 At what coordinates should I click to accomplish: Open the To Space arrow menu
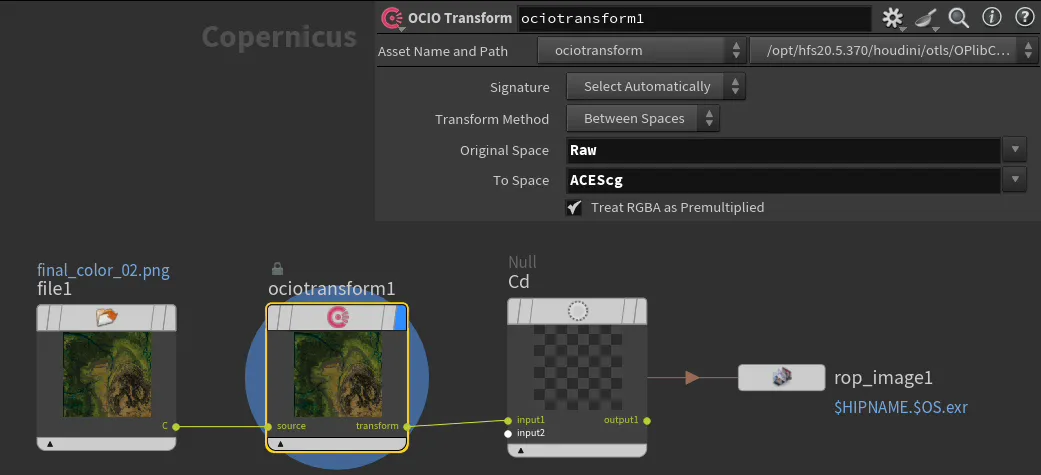[1014, 180]
